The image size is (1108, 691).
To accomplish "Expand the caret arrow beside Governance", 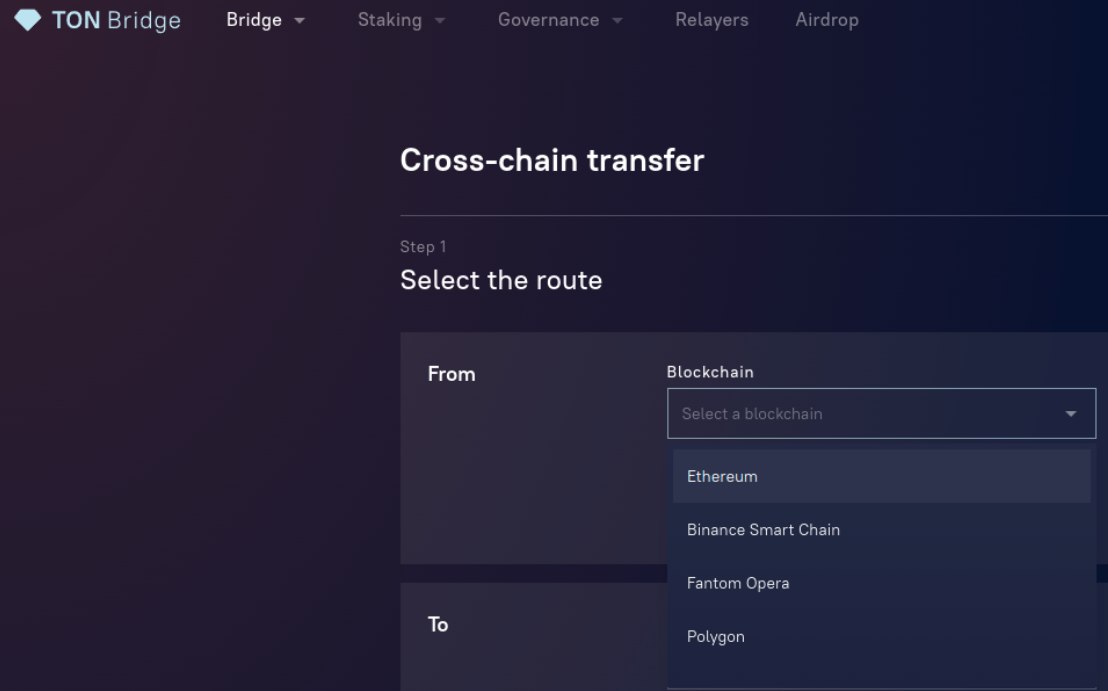I will click(617, 21).
